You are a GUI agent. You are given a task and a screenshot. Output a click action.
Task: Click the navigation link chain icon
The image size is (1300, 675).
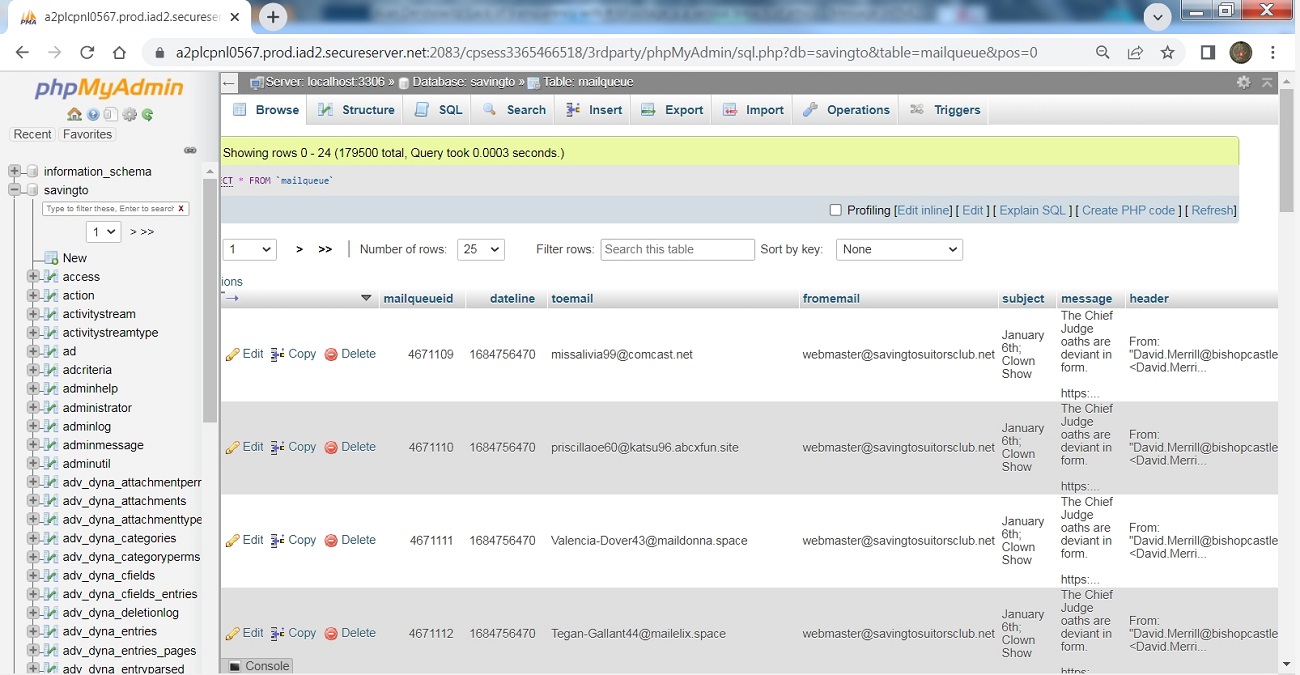click(x=190, y=151)
